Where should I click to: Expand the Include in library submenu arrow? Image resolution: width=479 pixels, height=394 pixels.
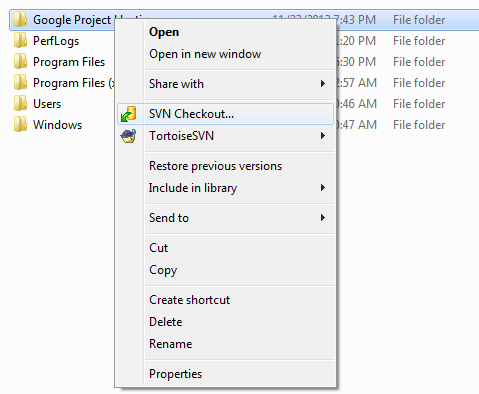(322, 188)
